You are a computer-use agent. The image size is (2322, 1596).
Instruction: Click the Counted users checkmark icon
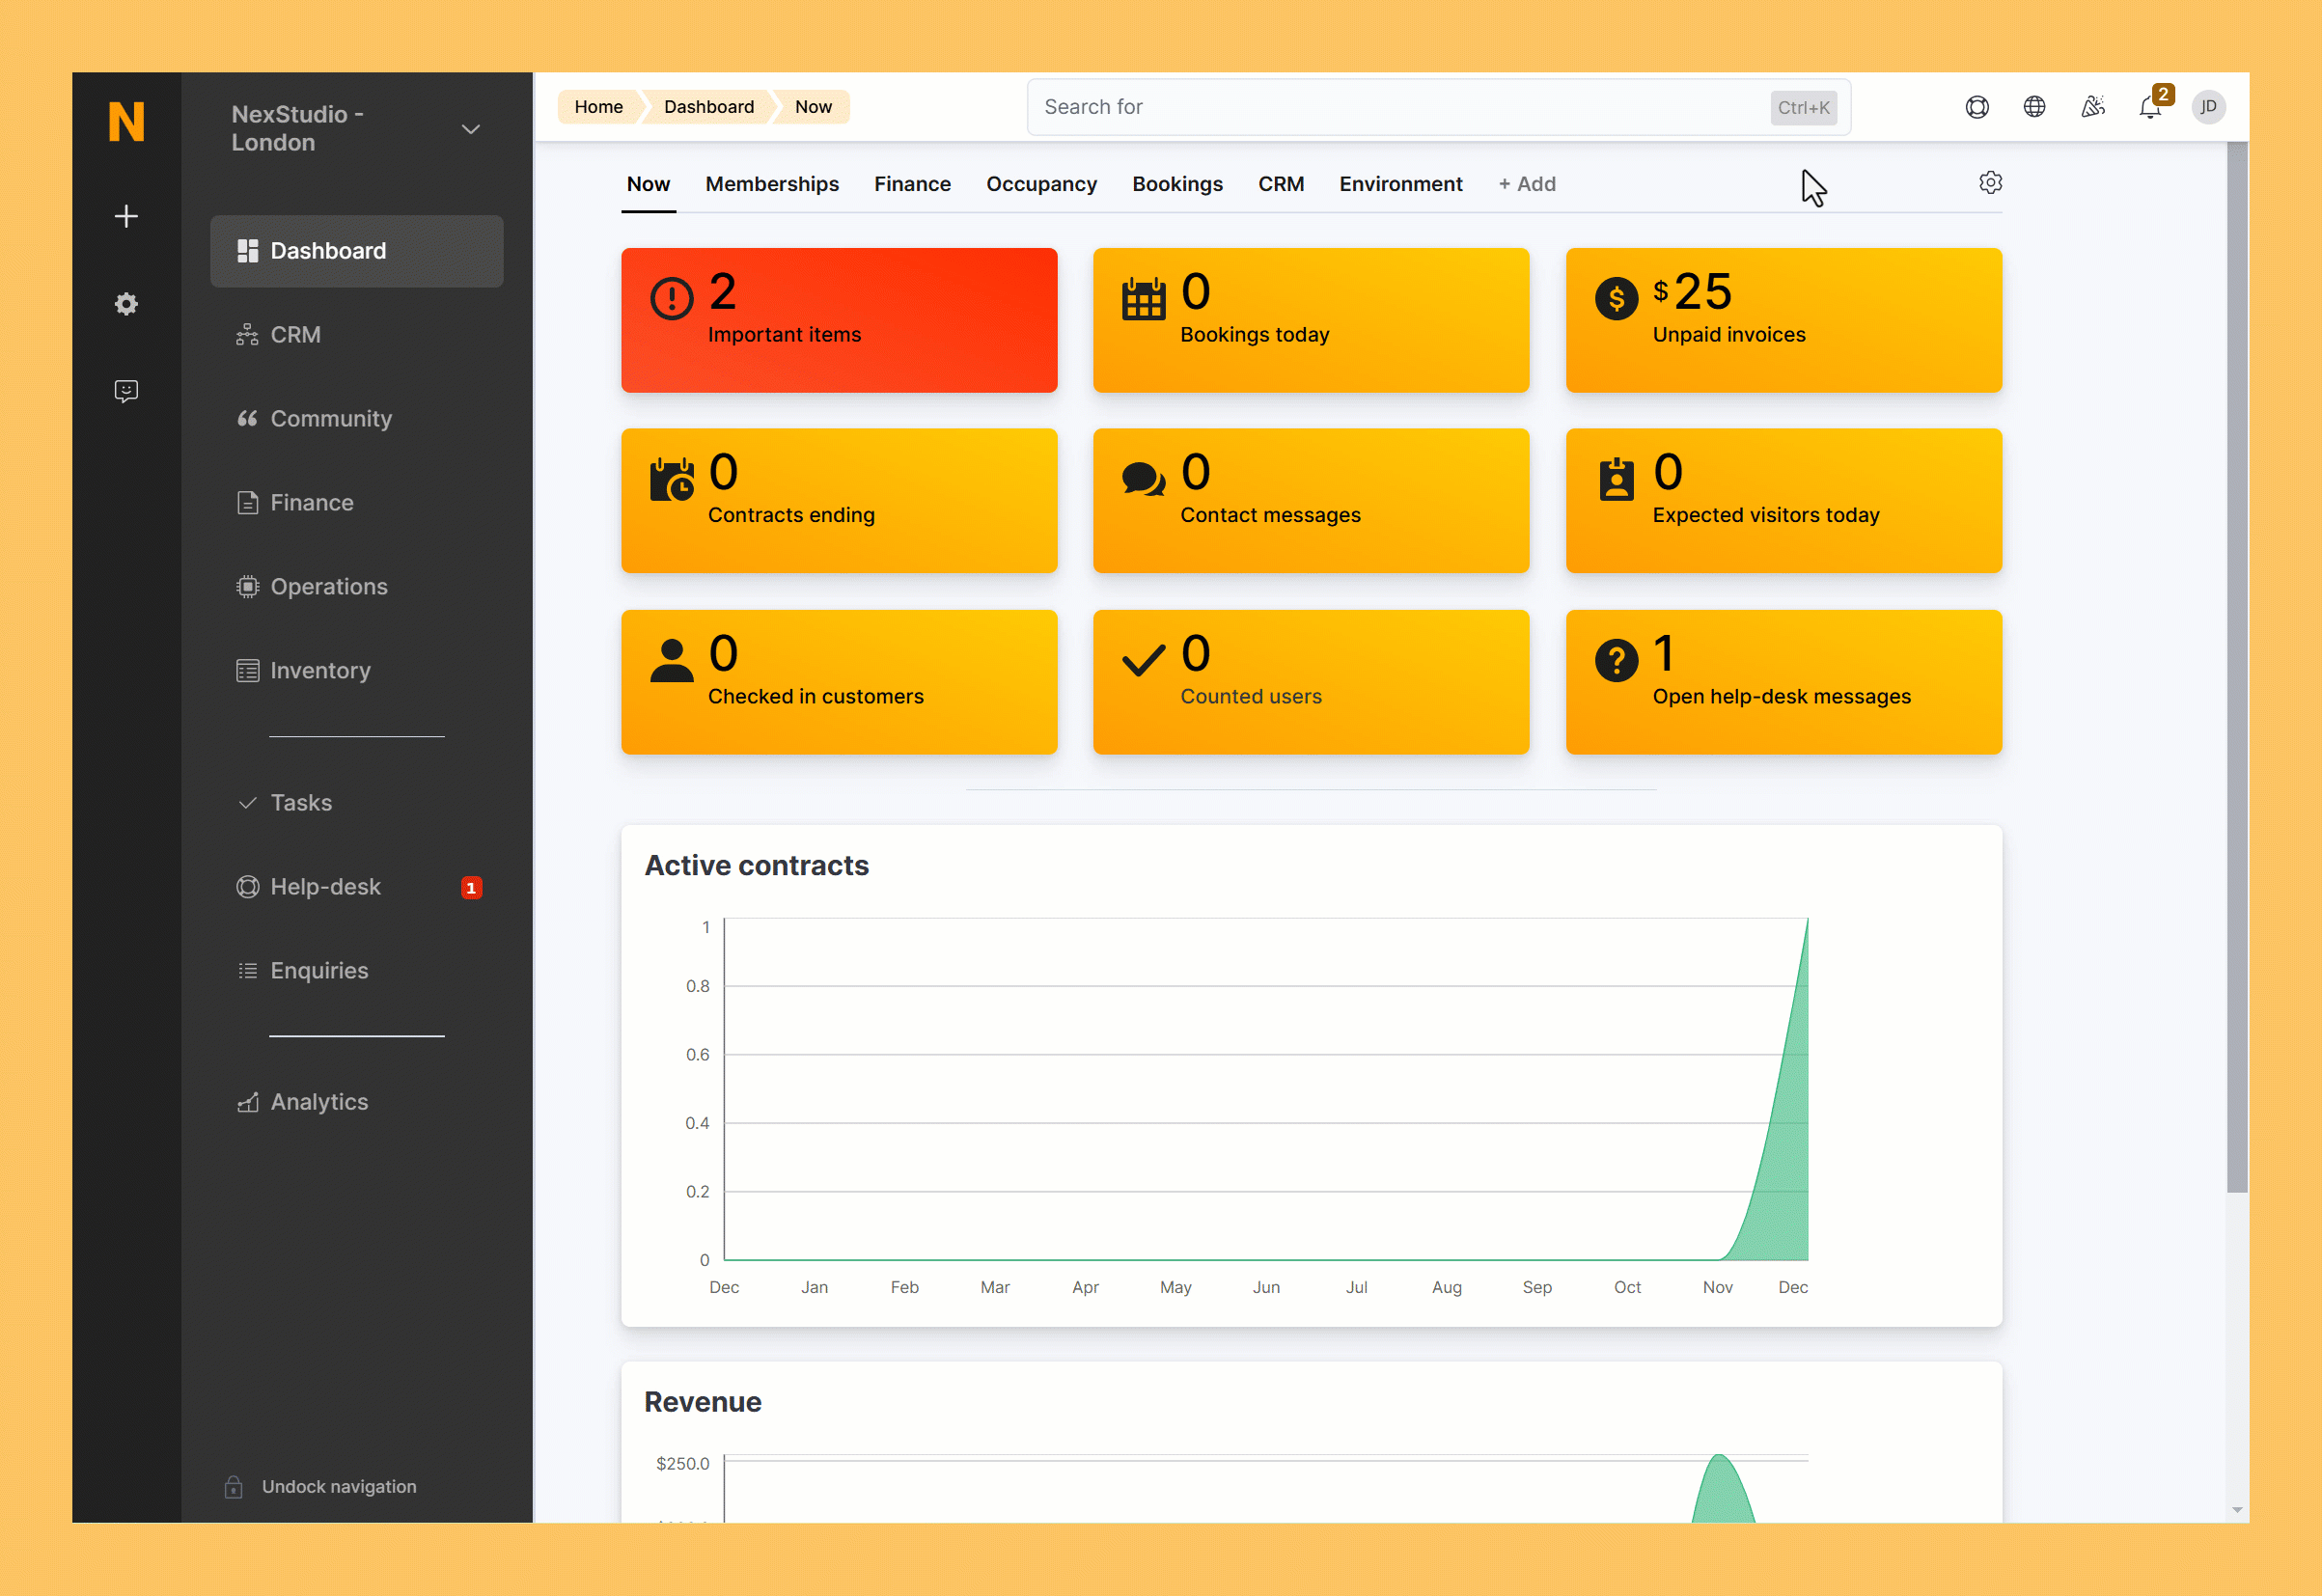1144,660
